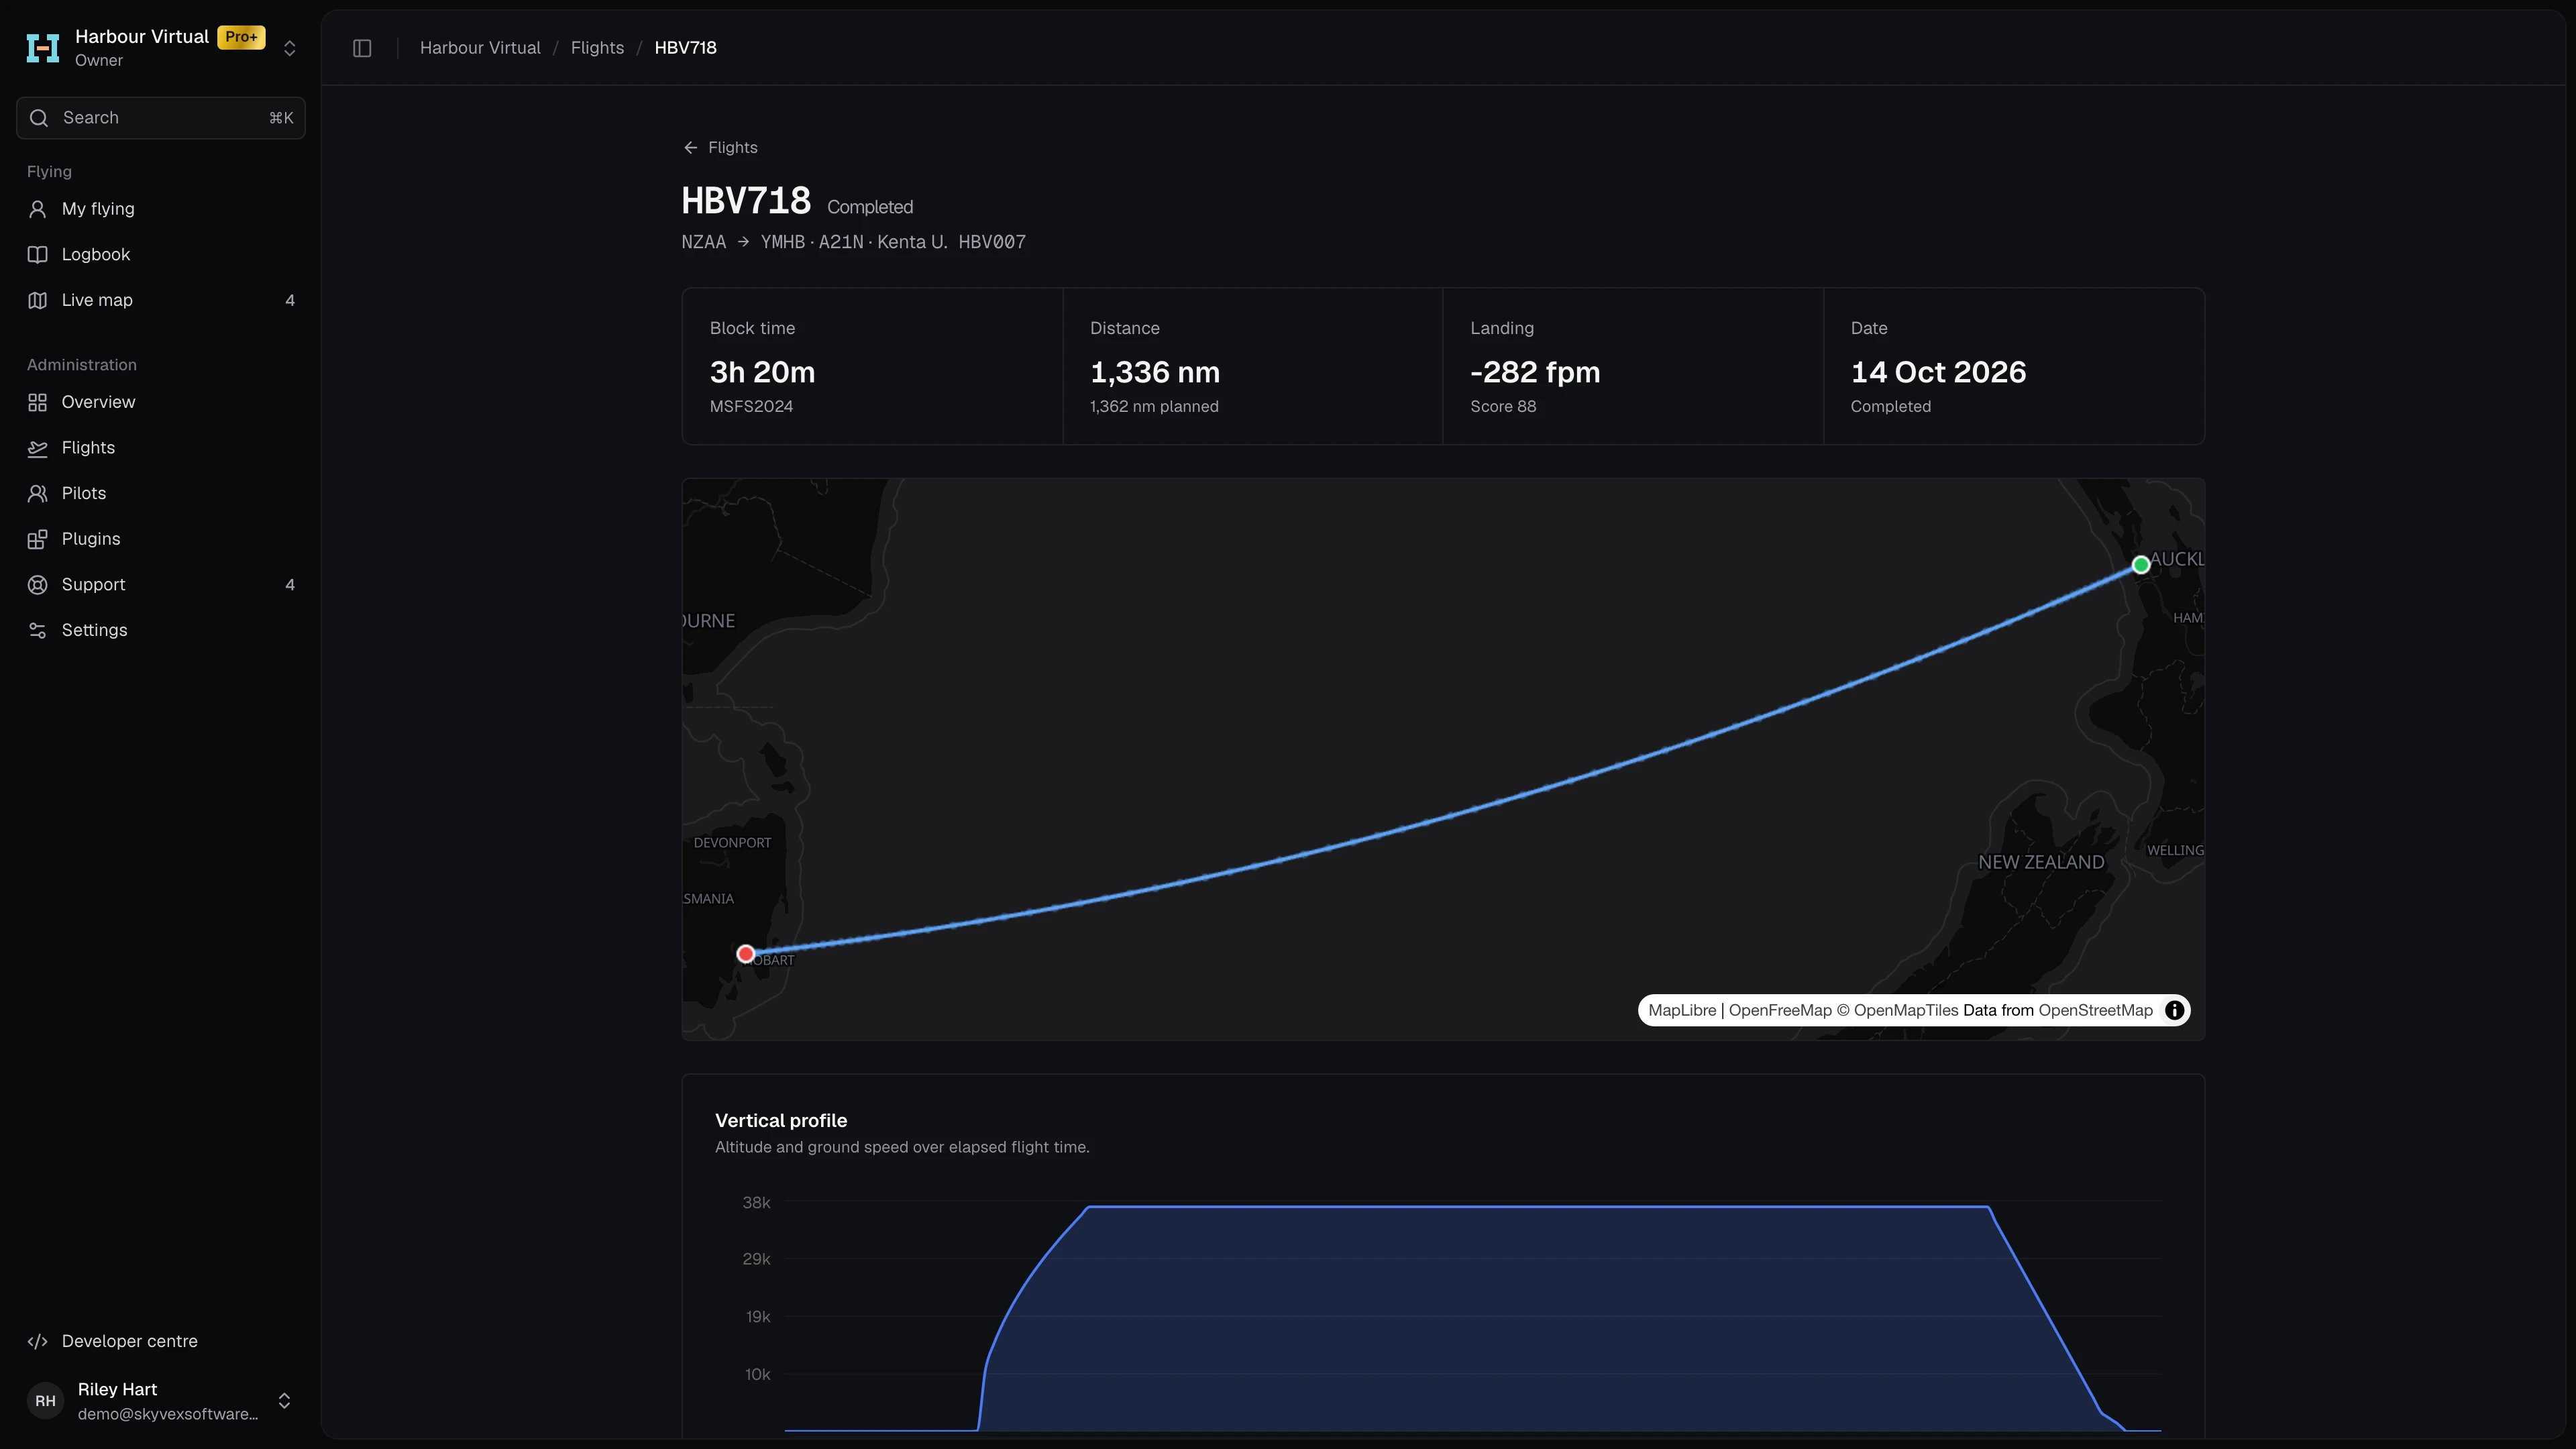Click Flights in the breadcrumb
Image resolution: width=2576 pixels, height=1449 pixels.
point(597,48)
